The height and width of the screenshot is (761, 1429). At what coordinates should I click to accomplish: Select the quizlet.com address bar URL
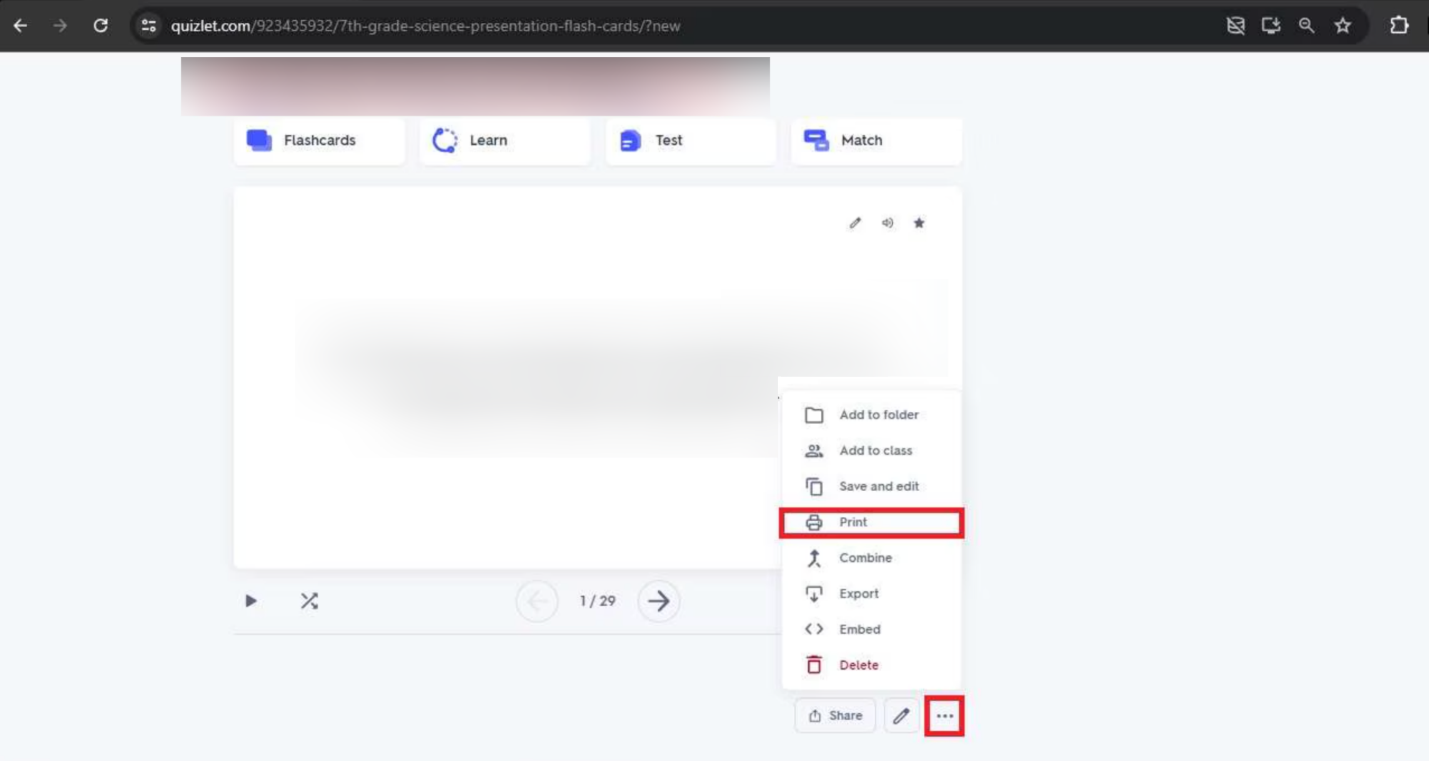tap(425, 26)
